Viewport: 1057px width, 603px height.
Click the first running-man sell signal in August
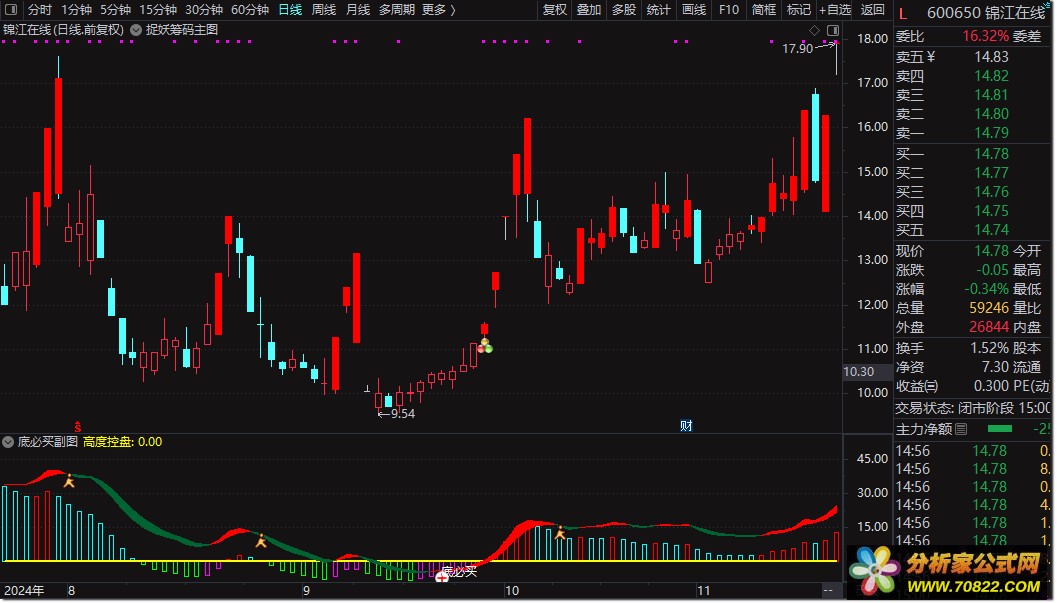coord(69,481)
